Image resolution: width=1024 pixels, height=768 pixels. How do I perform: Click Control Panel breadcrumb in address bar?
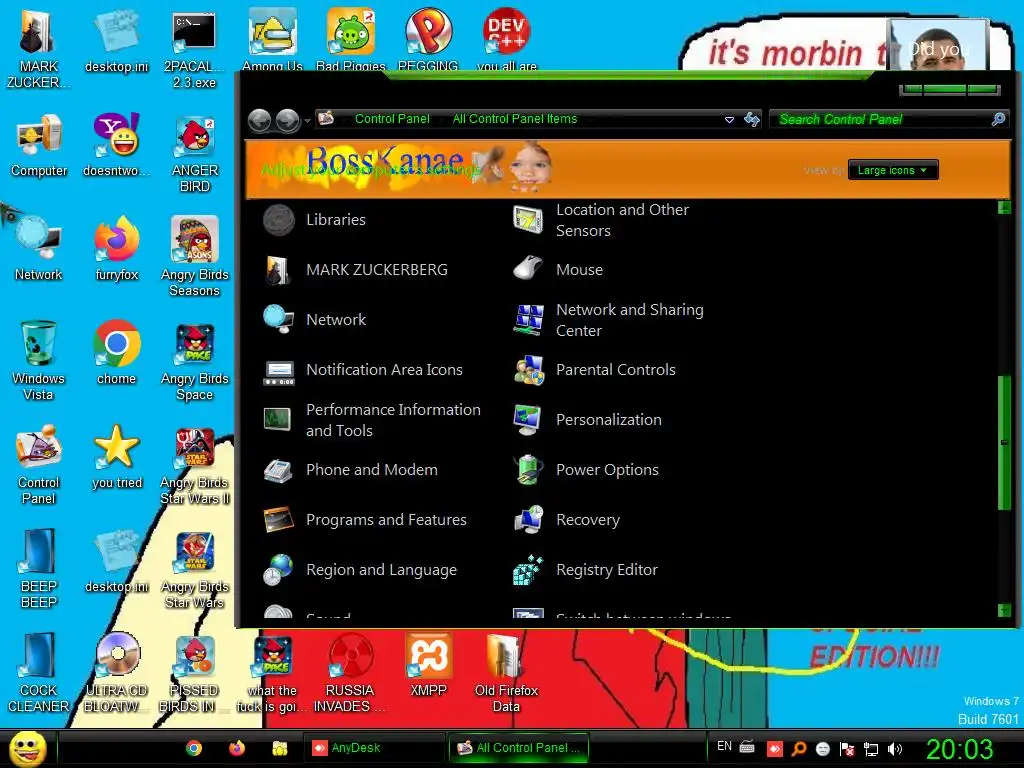tap(392, 119)
